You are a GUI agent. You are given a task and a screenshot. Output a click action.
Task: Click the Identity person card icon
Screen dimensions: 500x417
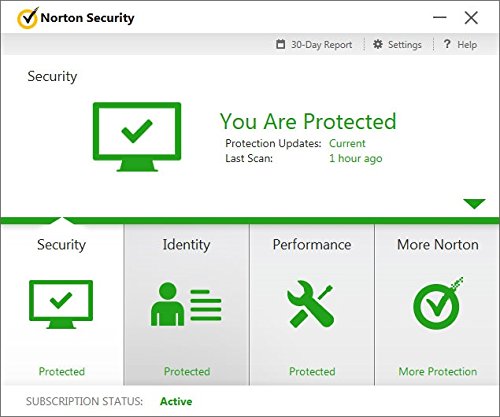click(186, 304)
